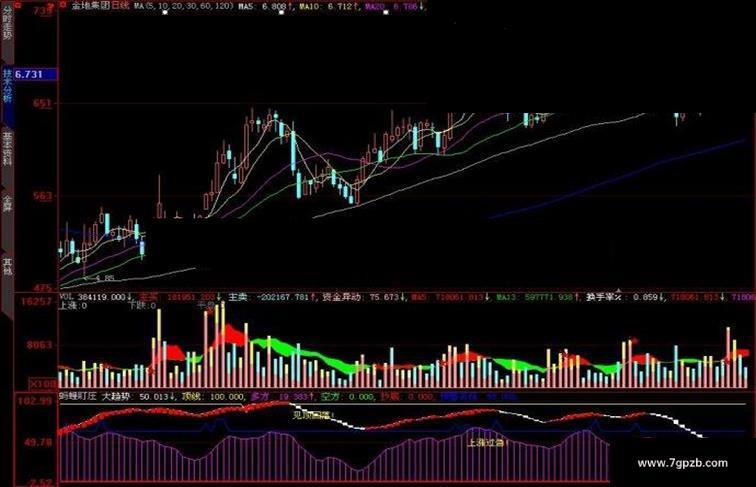Click the 下跌:0 counter label
The width and height of the screenshot is (756, 487).
(142, 306)
